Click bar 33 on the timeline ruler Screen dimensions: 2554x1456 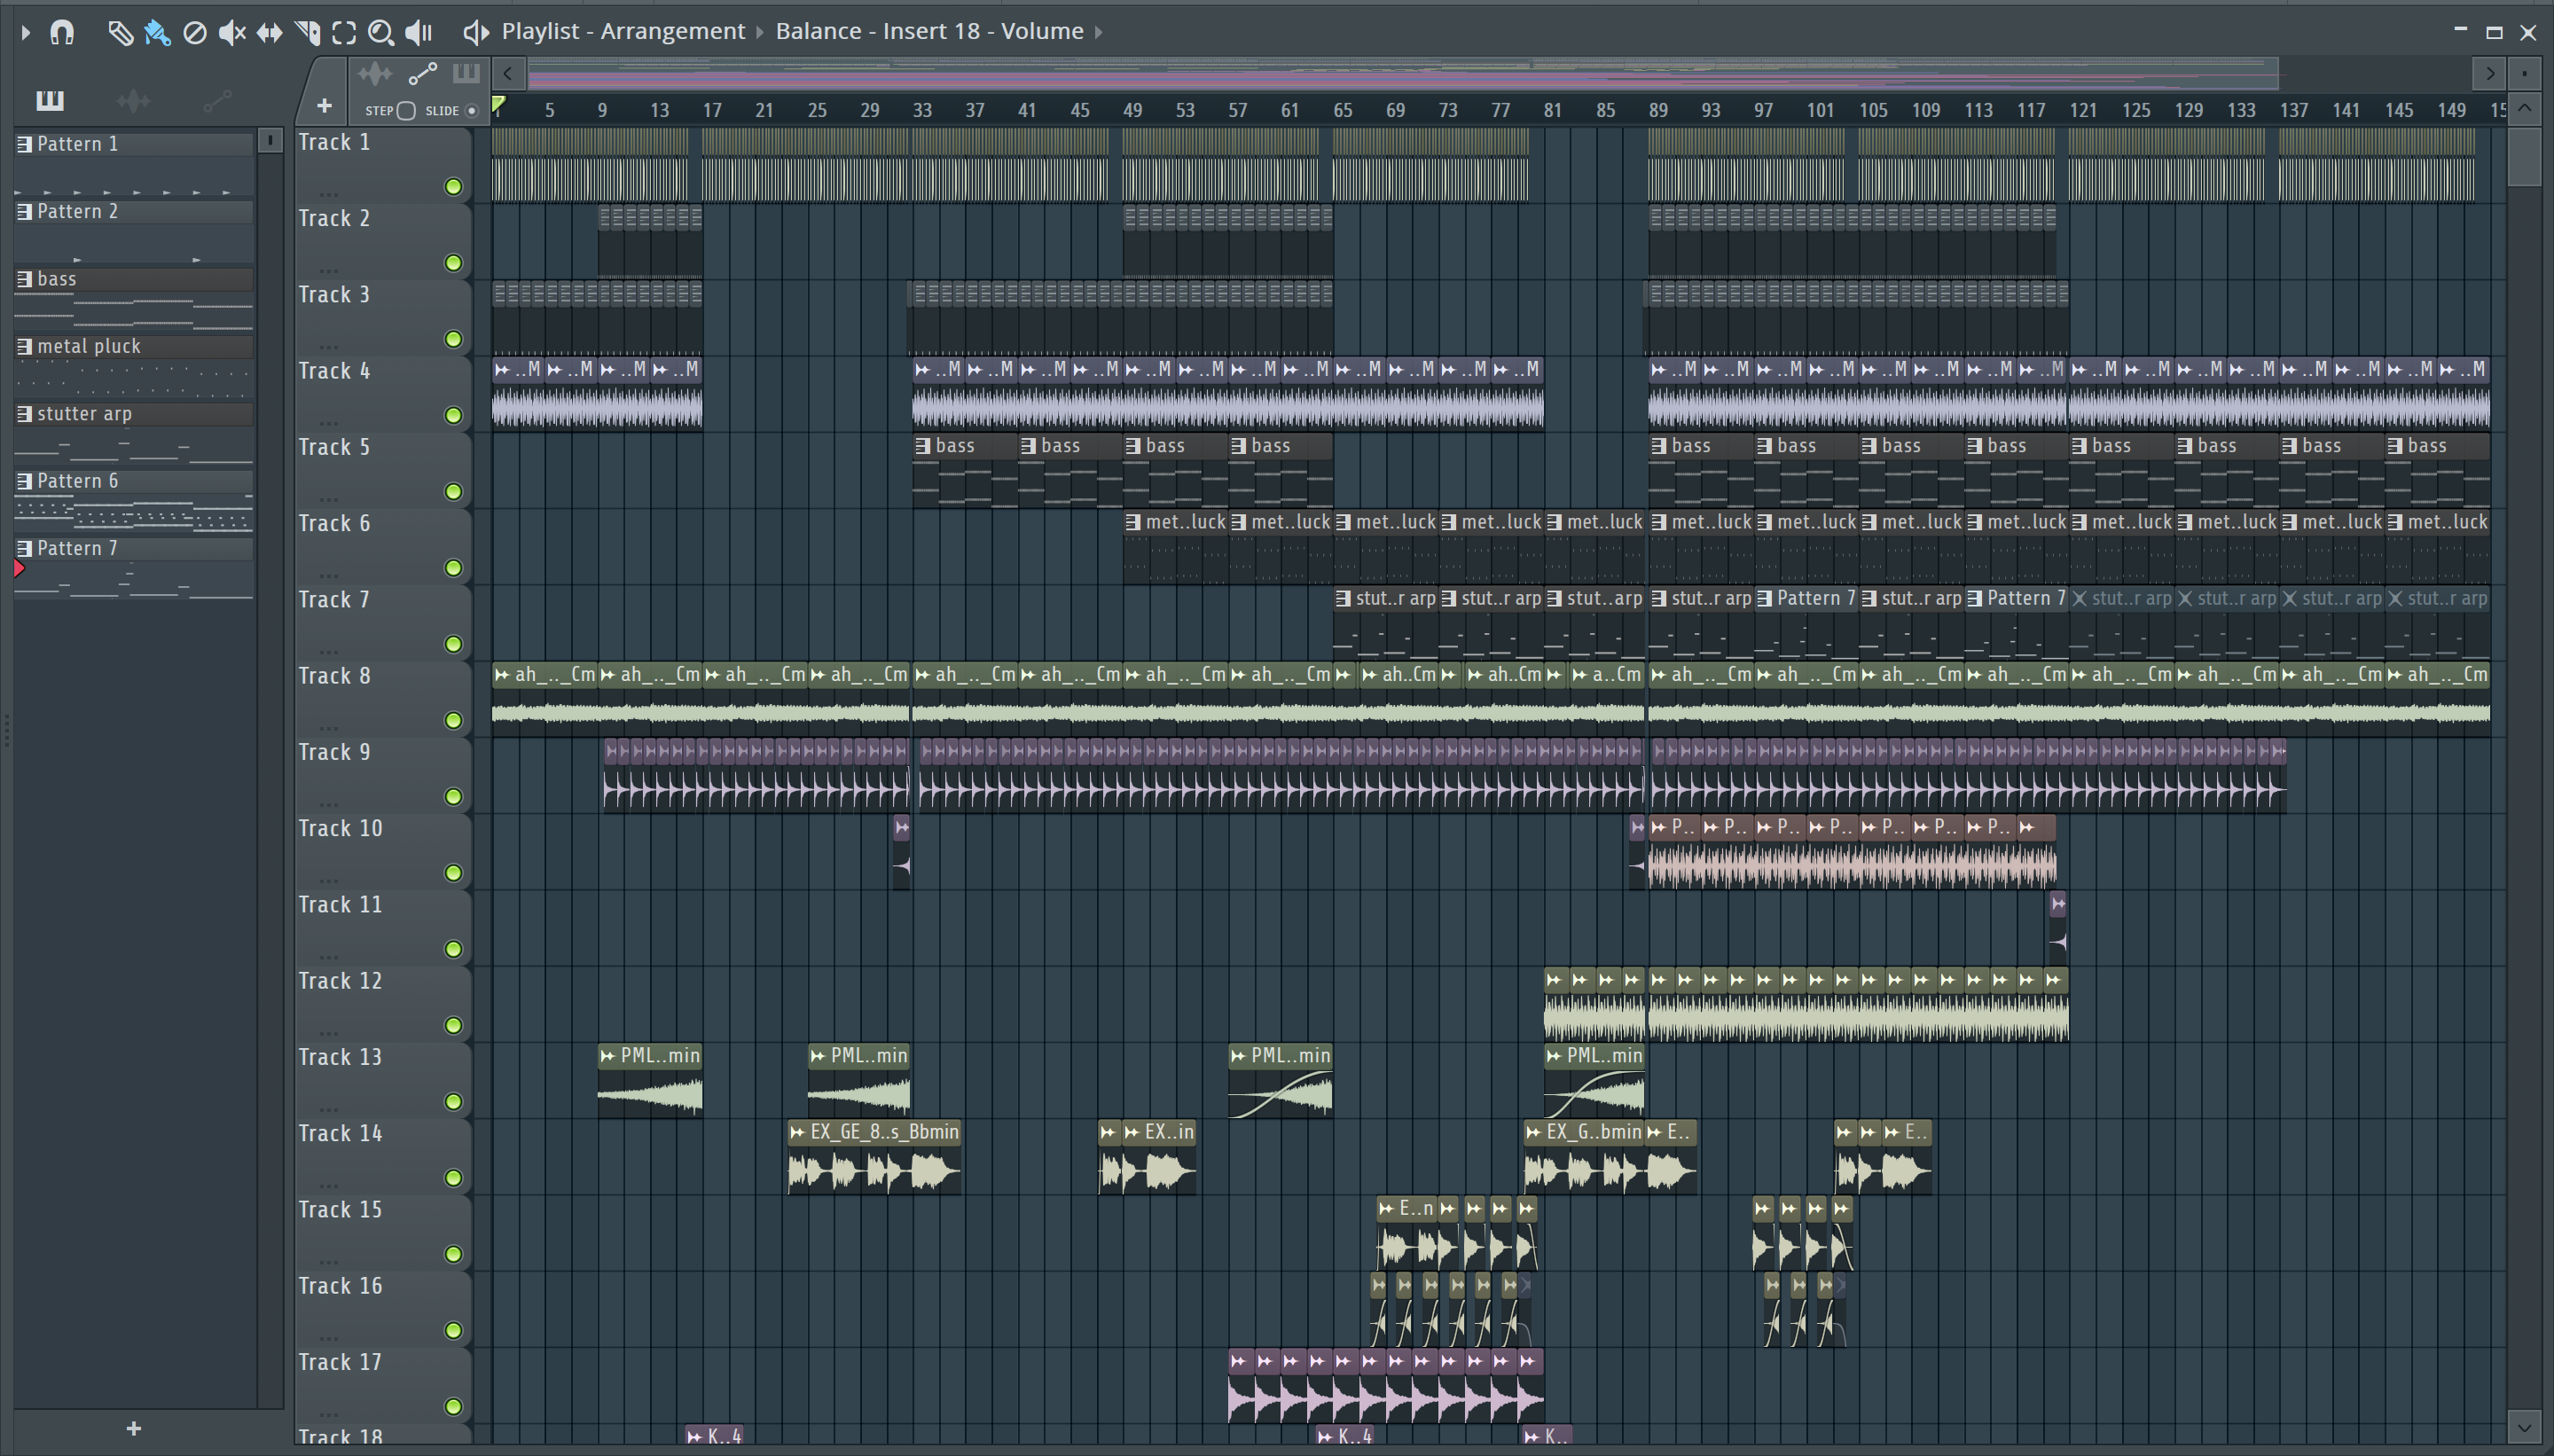point(922,111)
